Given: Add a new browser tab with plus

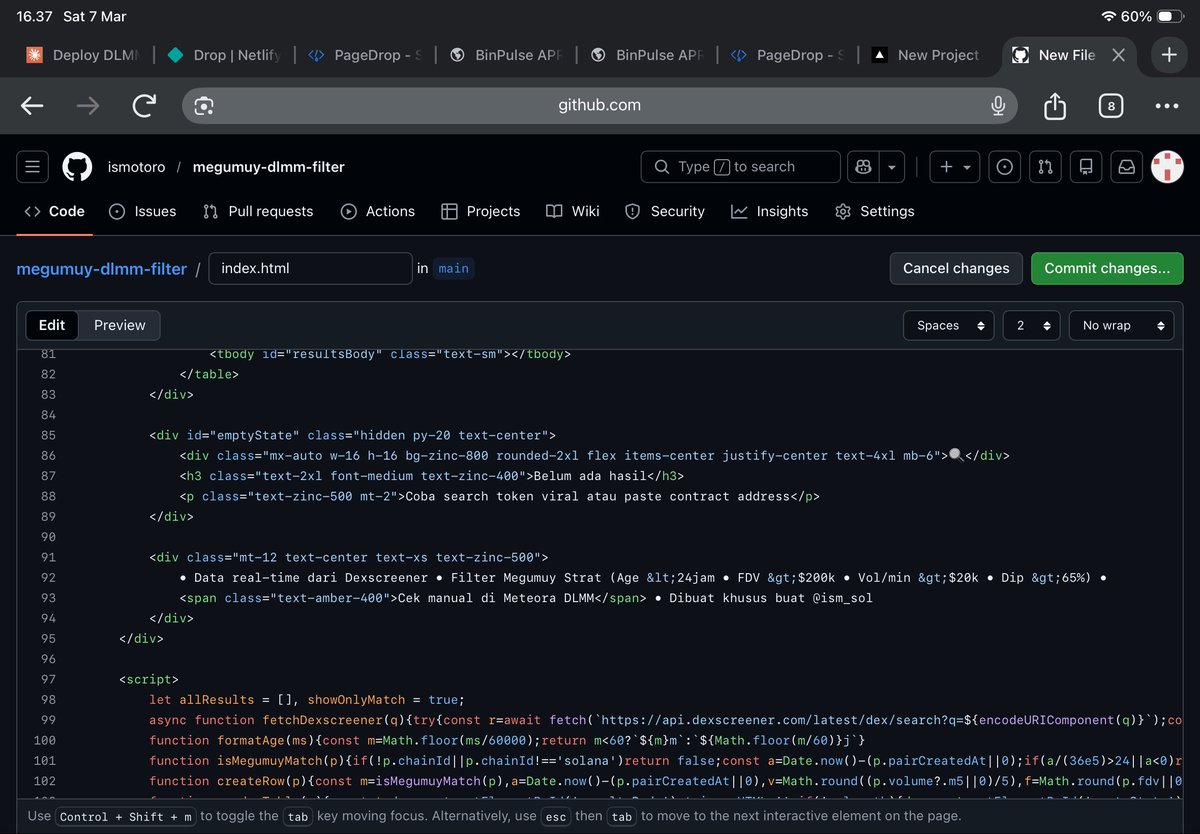Looking at the screenshot, I should pyautogui.click(x=1169, y=55).
